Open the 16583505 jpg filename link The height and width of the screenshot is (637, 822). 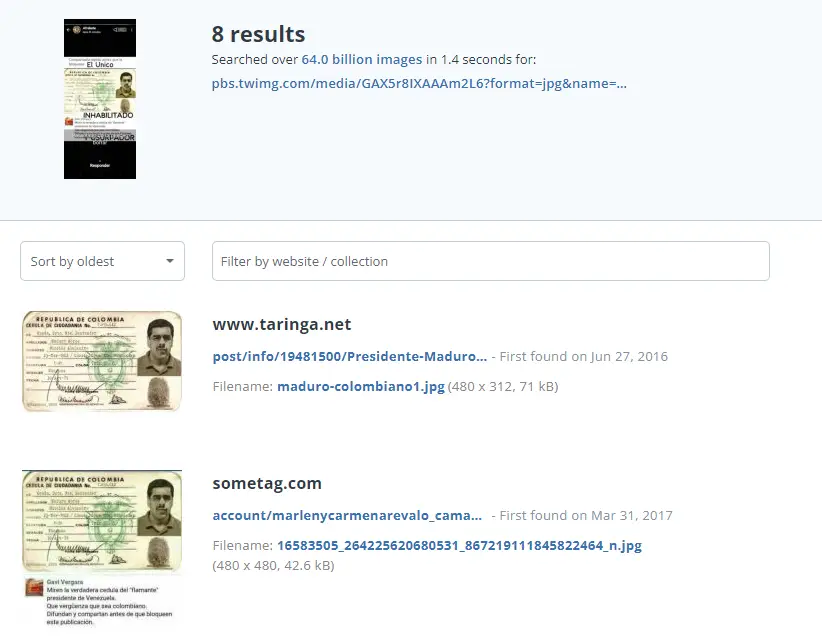tap(459, 546)
